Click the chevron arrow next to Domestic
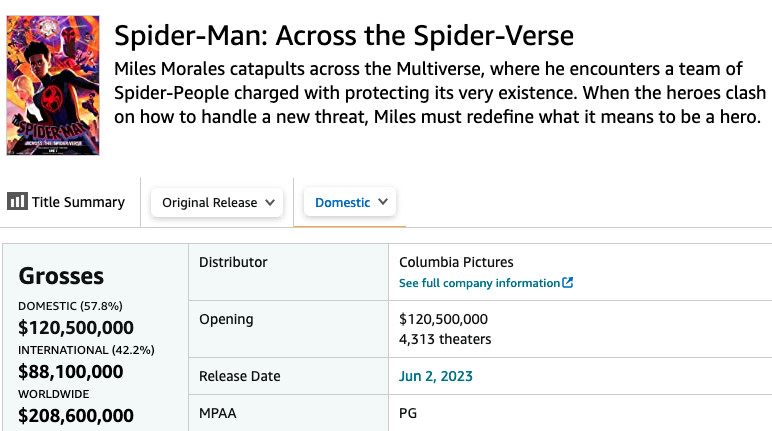 (x=383, y=201)
